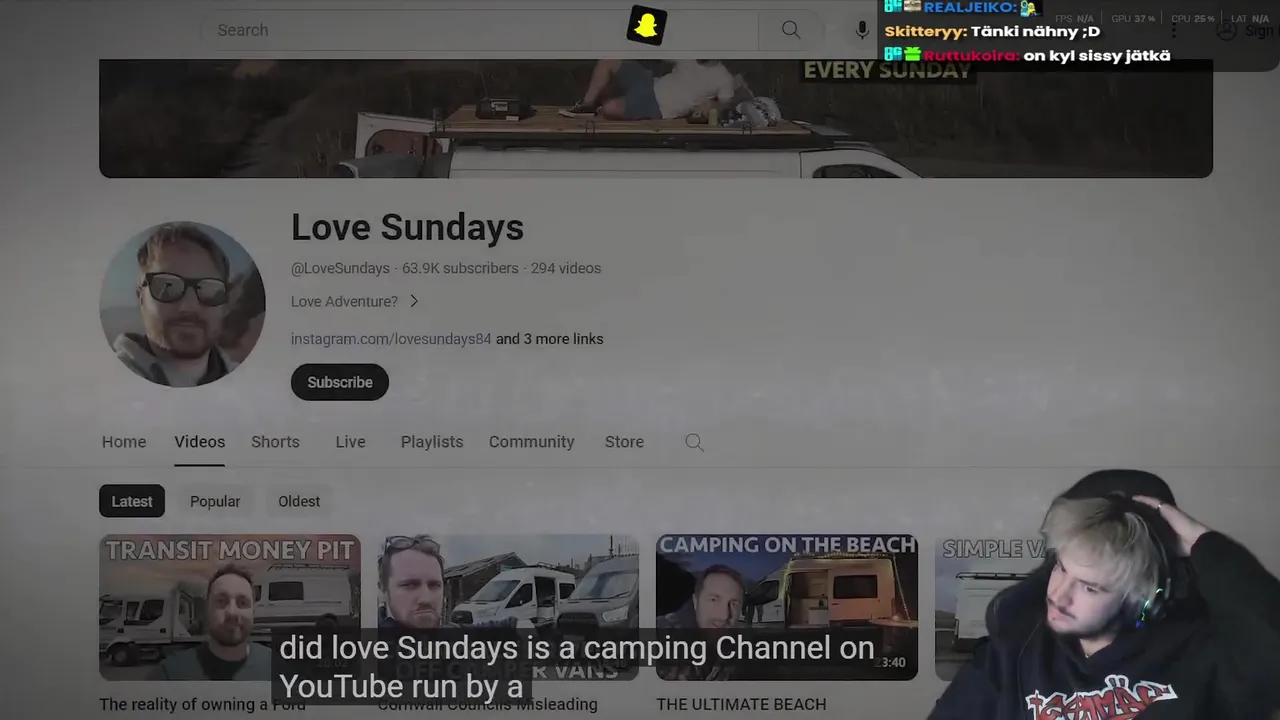The height and width of the screenshot is (720, 1280).
Task: Sort videos by Popular
Action: [x=215, y=501]
